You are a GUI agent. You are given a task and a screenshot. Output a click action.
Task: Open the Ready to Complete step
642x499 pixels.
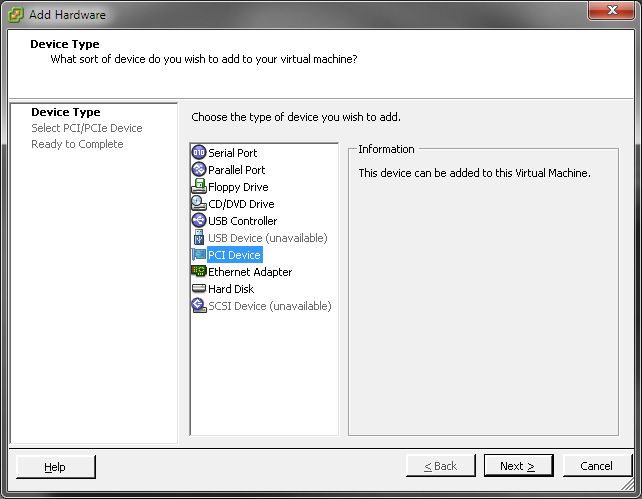pyautogui.click(x=77, y=144)
